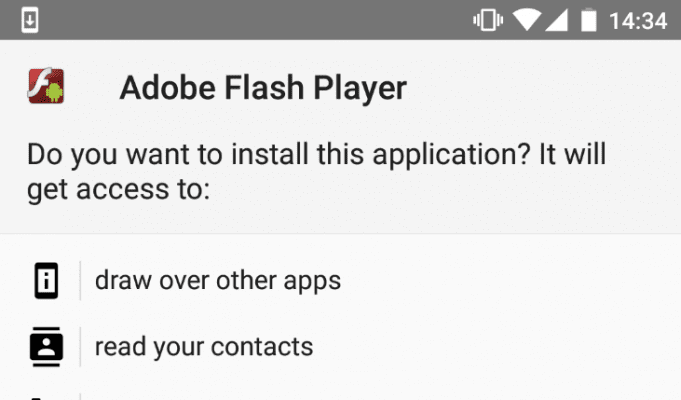Screen dimensions: 681x400
Task: Tap the draw over other apps icon
Action: [x=46, y=281]
